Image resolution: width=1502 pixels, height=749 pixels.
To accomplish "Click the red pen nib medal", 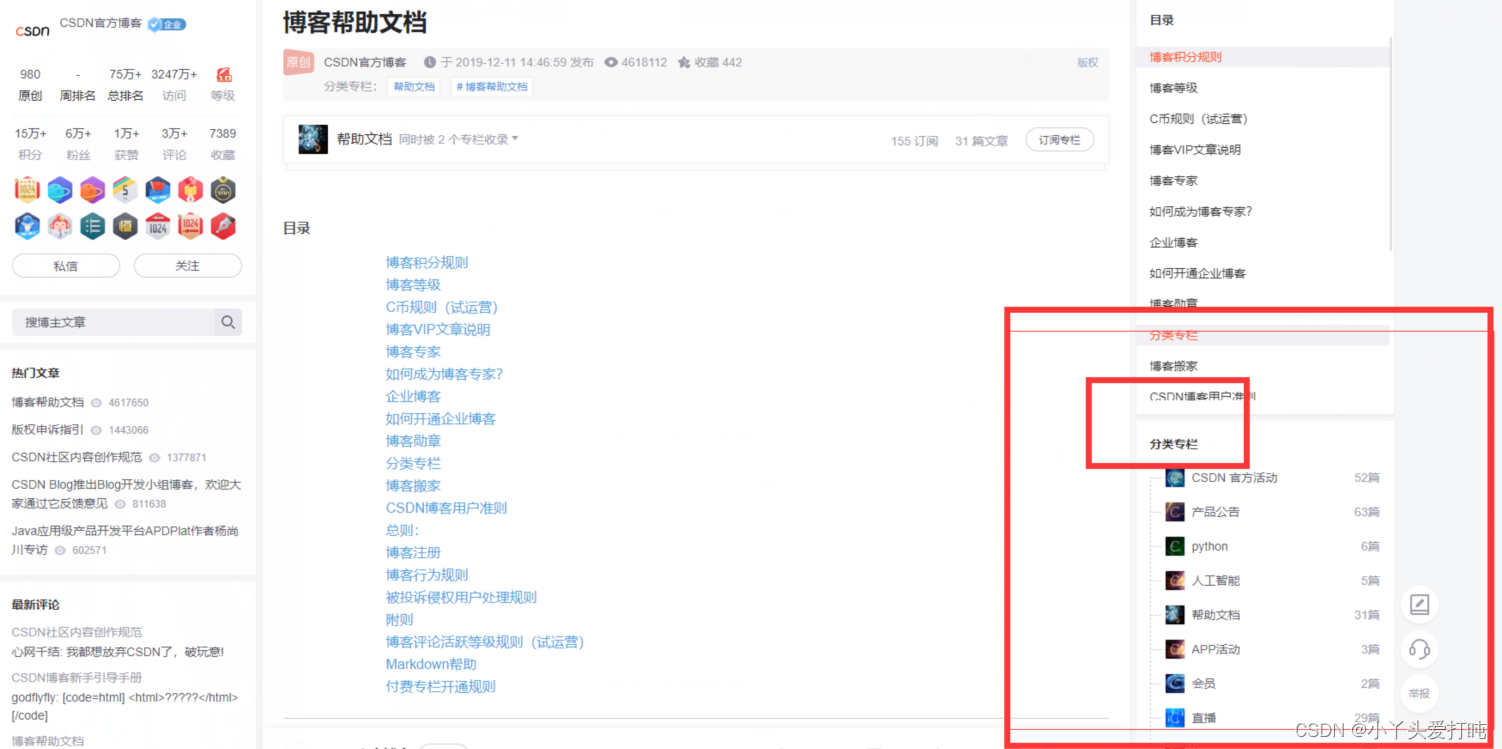I will [x=223, y=226].
